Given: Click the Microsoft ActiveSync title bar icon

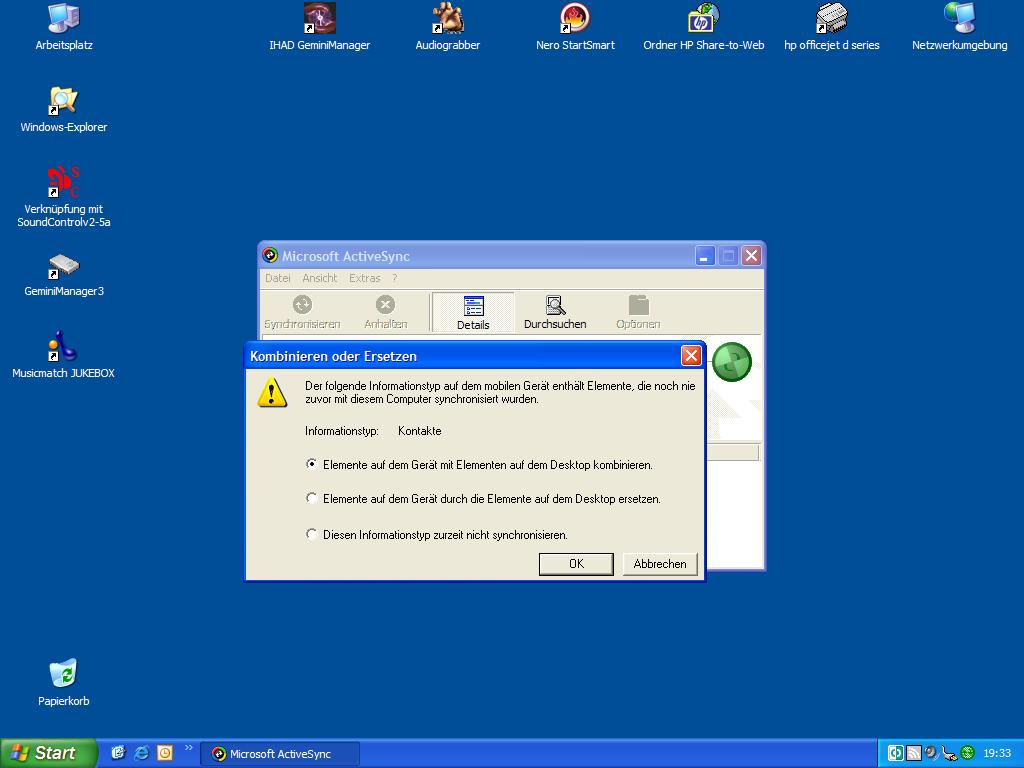Looking at the screenshot, I should (270, 255).
